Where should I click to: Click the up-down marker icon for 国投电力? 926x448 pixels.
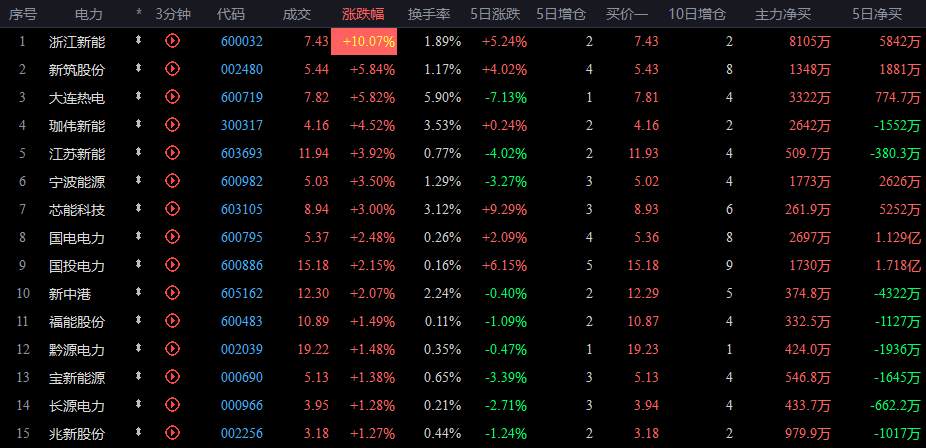[139, 264]
